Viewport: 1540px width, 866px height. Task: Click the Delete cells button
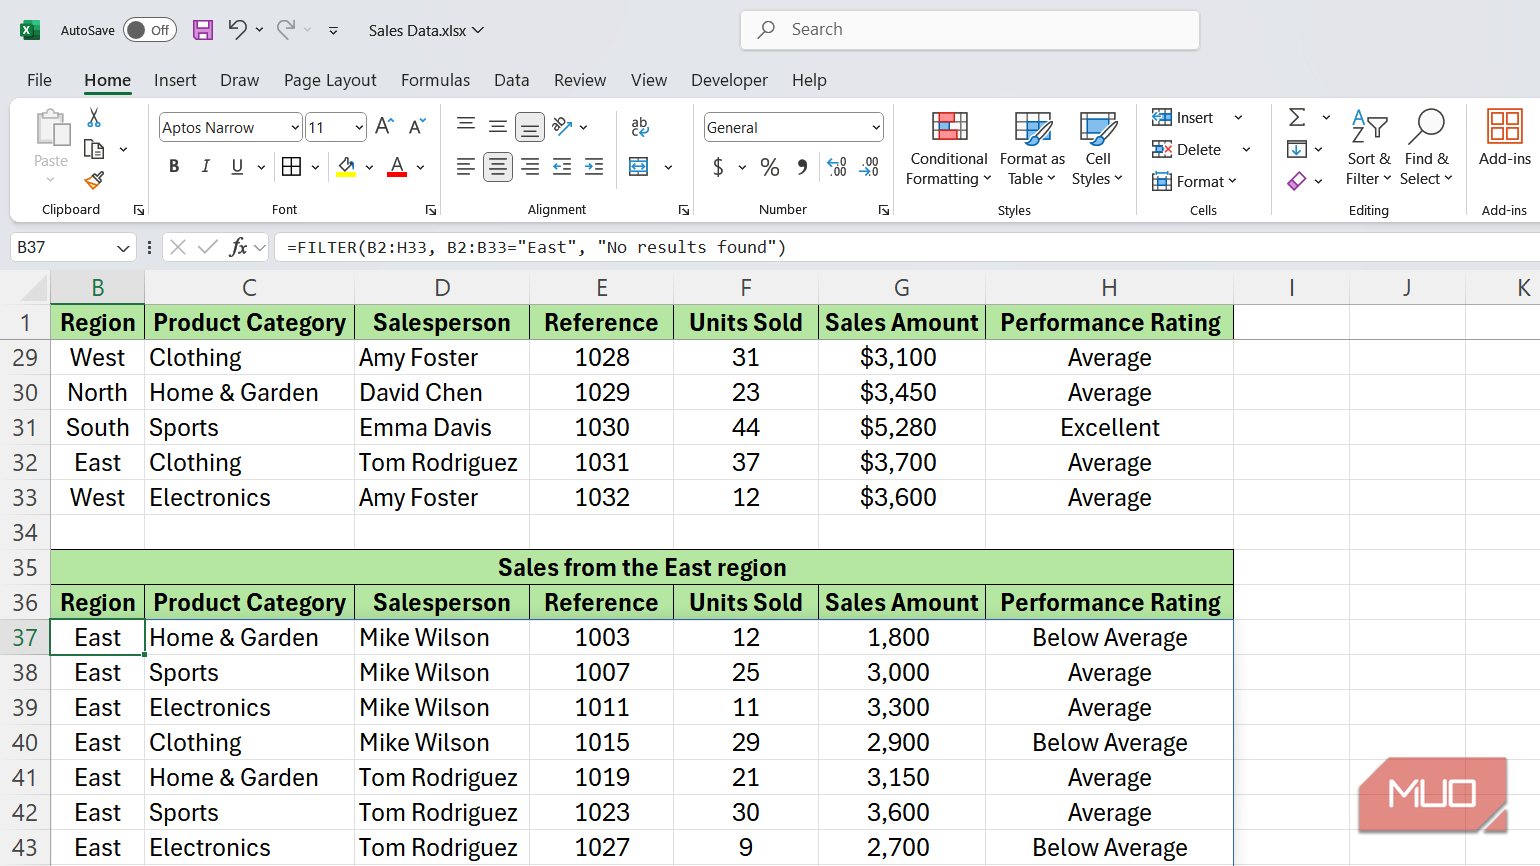click(1187, 149)
